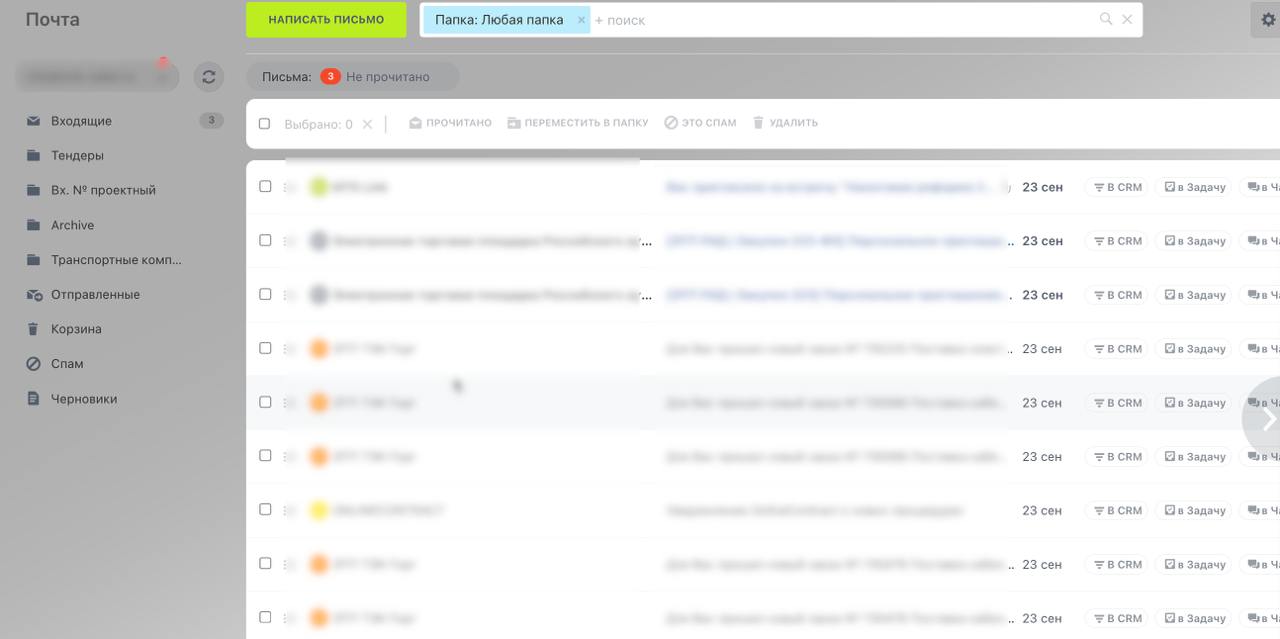Screen dimensions: 1280x639
Task: Open mail settings via the gear icon
Action: pos(1268,20)
